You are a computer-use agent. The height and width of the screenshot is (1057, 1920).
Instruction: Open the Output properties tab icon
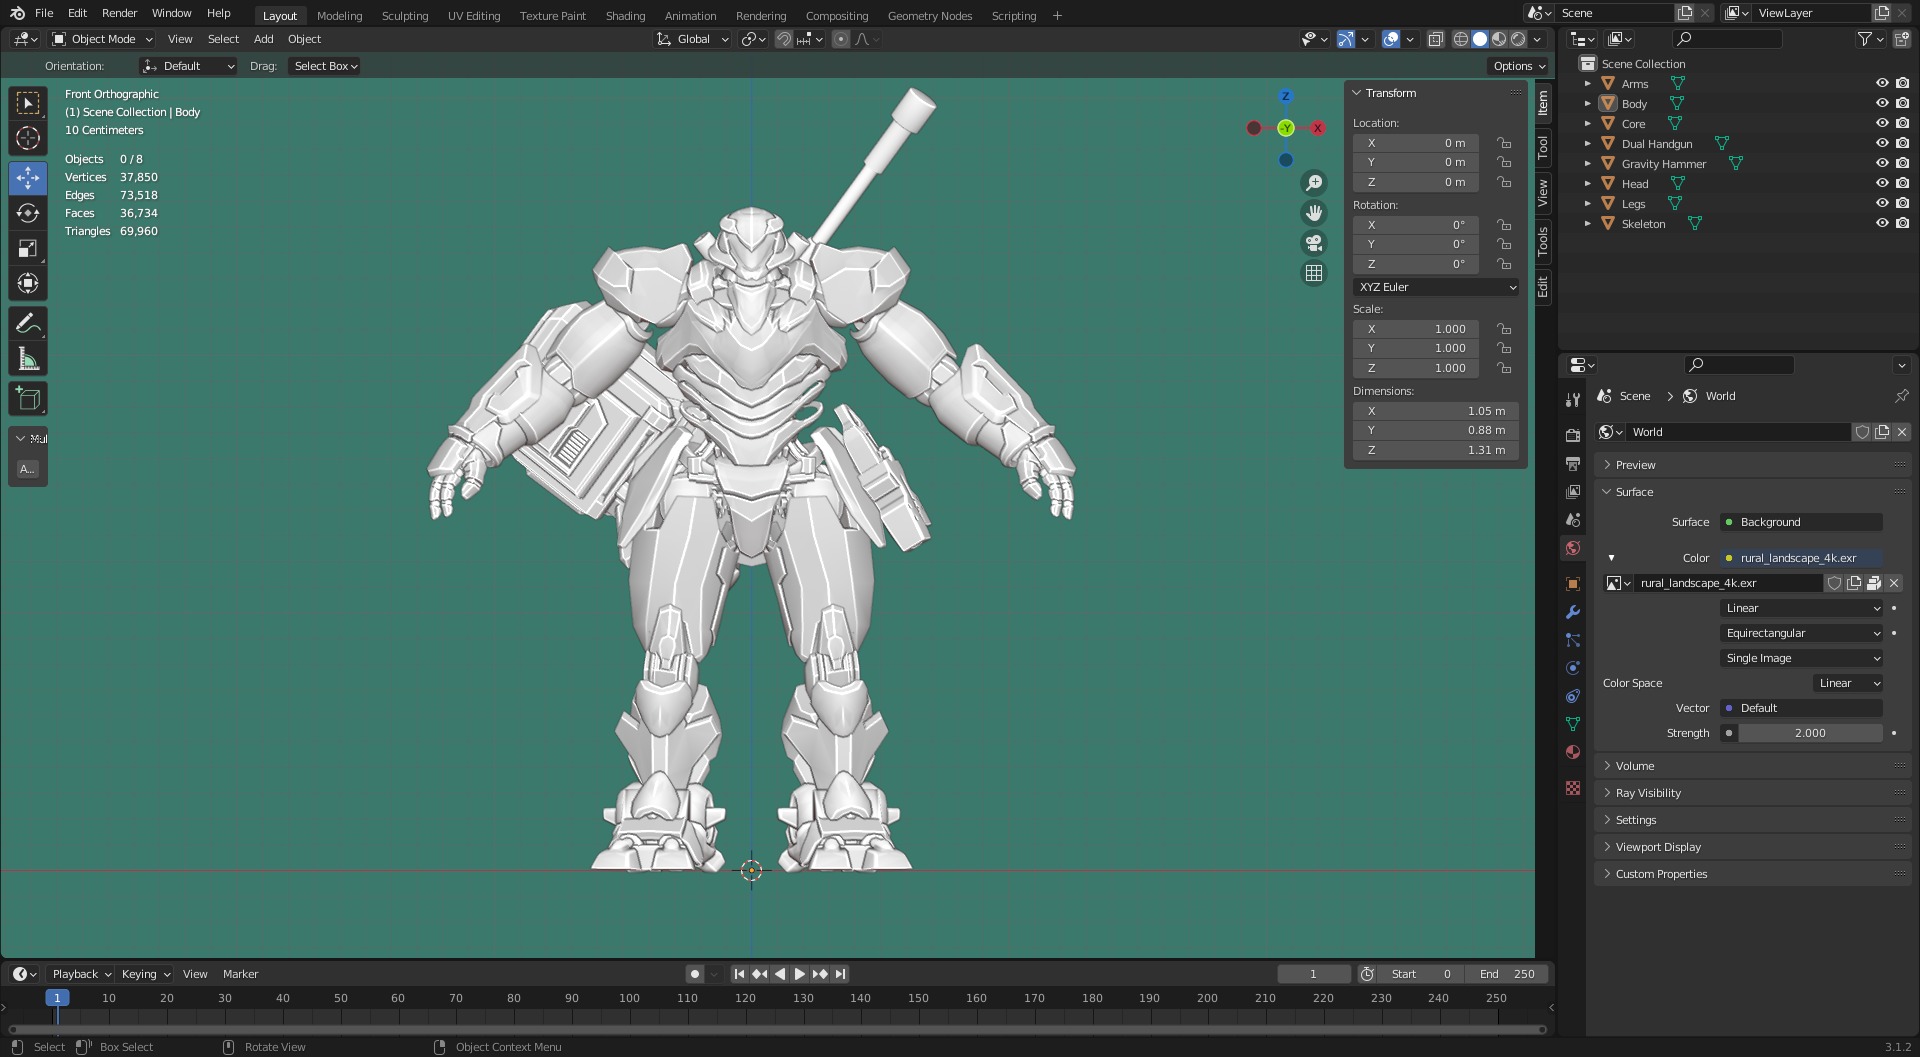tap(1573, 464)
